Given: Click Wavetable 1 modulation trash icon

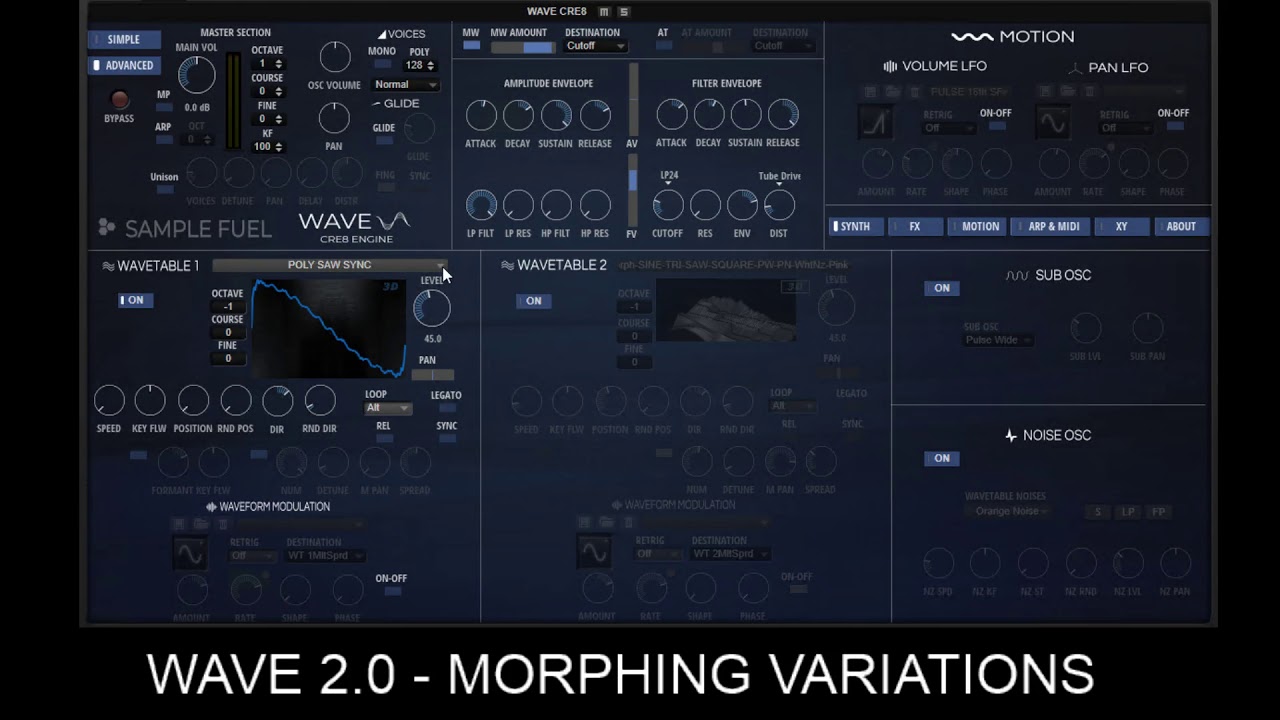Looking at the screenshot, I should [222, 523].
